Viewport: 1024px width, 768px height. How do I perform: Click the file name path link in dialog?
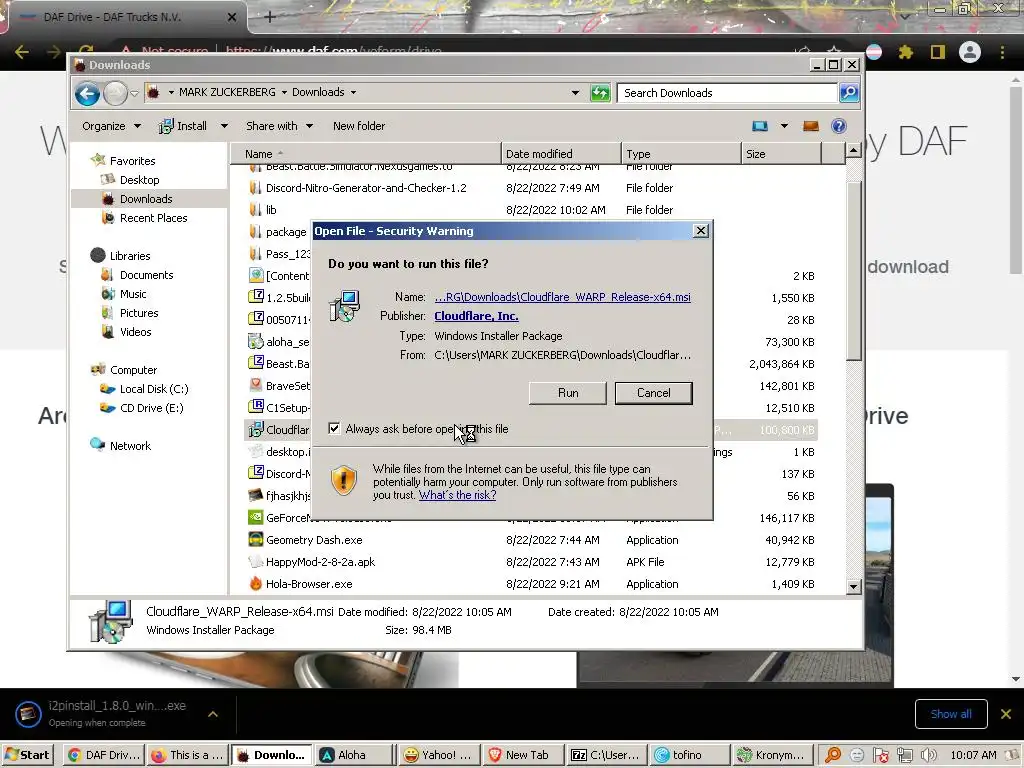pos(562,297)
